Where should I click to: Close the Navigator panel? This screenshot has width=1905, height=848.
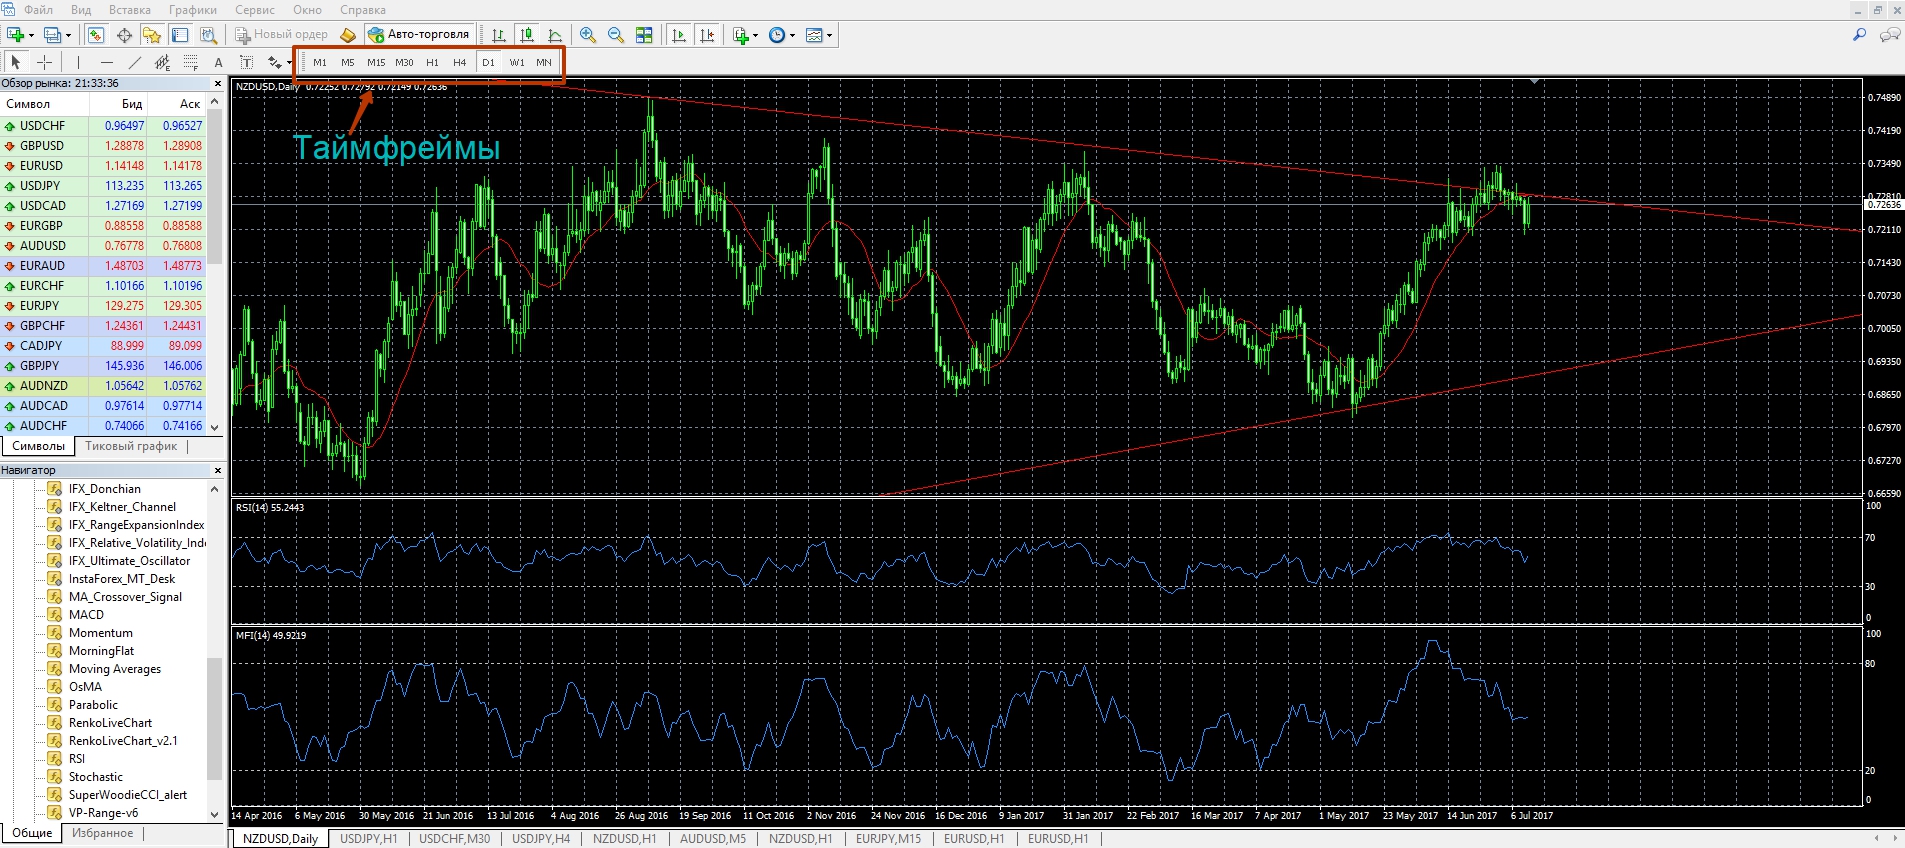coord(218,470)
